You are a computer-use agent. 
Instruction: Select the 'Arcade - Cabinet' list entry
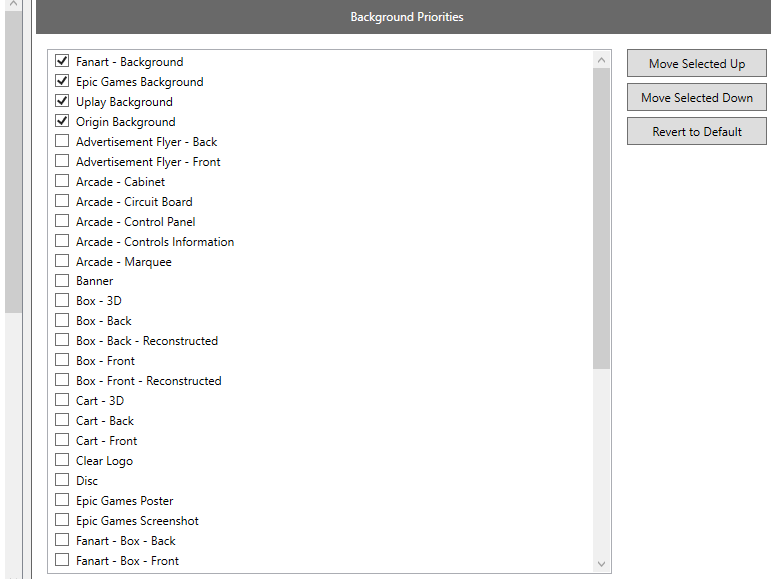click(120, 182)
